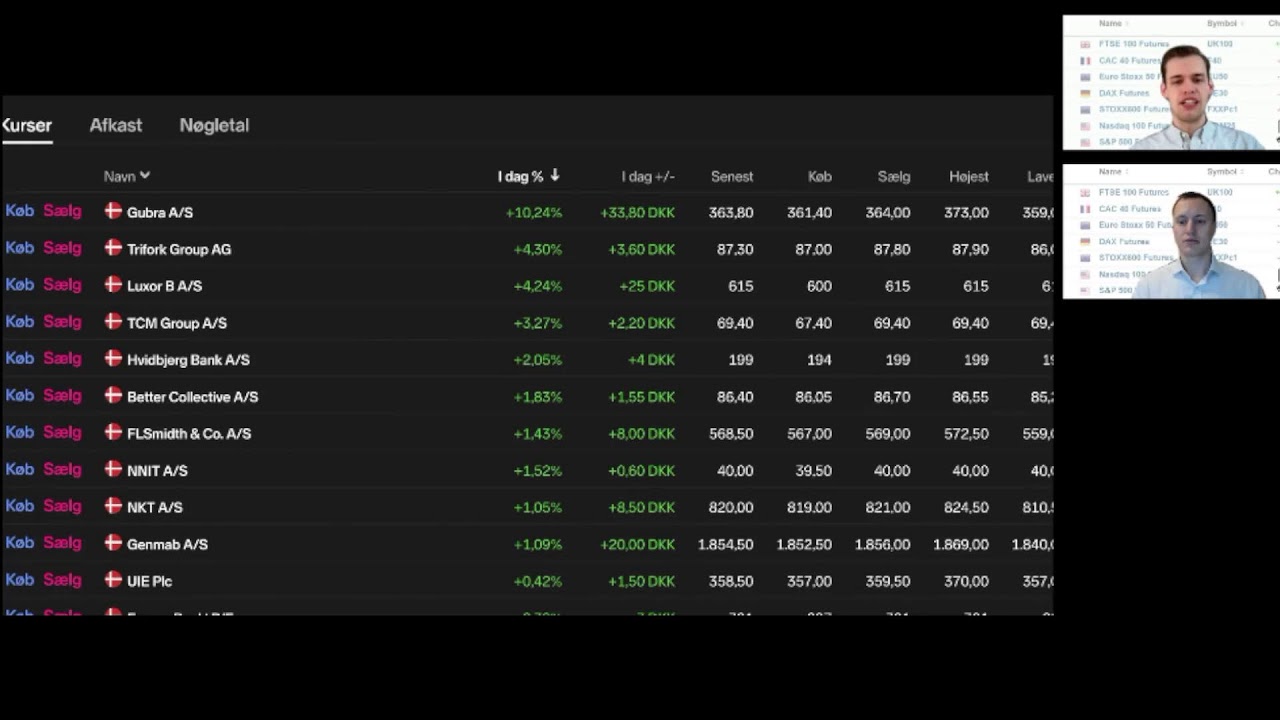1280x720 pixels.
Task: Click Sælg for Luxor B A/S
Action: click(x=62, y=285)
